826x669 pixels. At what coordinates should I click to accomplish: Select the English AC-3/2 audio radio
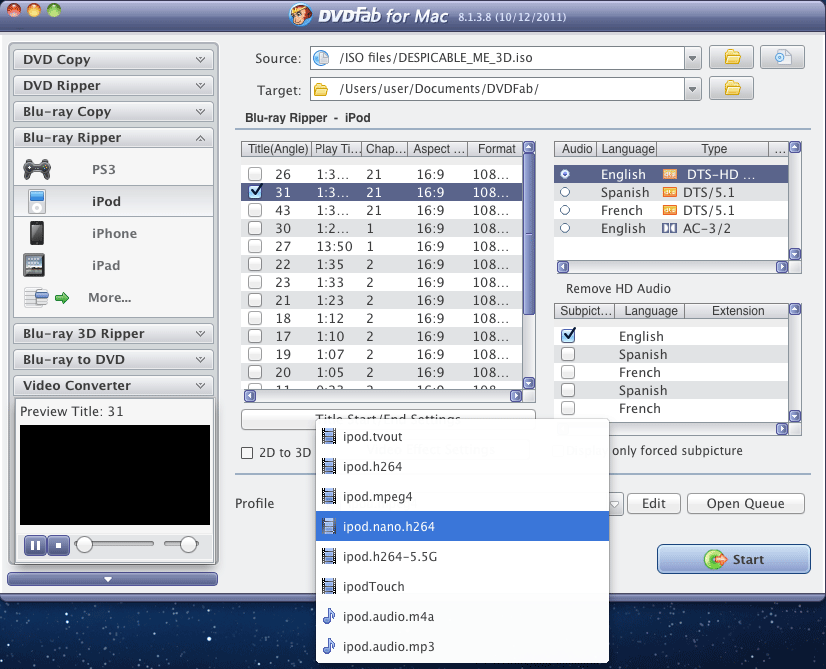[565, 228]
